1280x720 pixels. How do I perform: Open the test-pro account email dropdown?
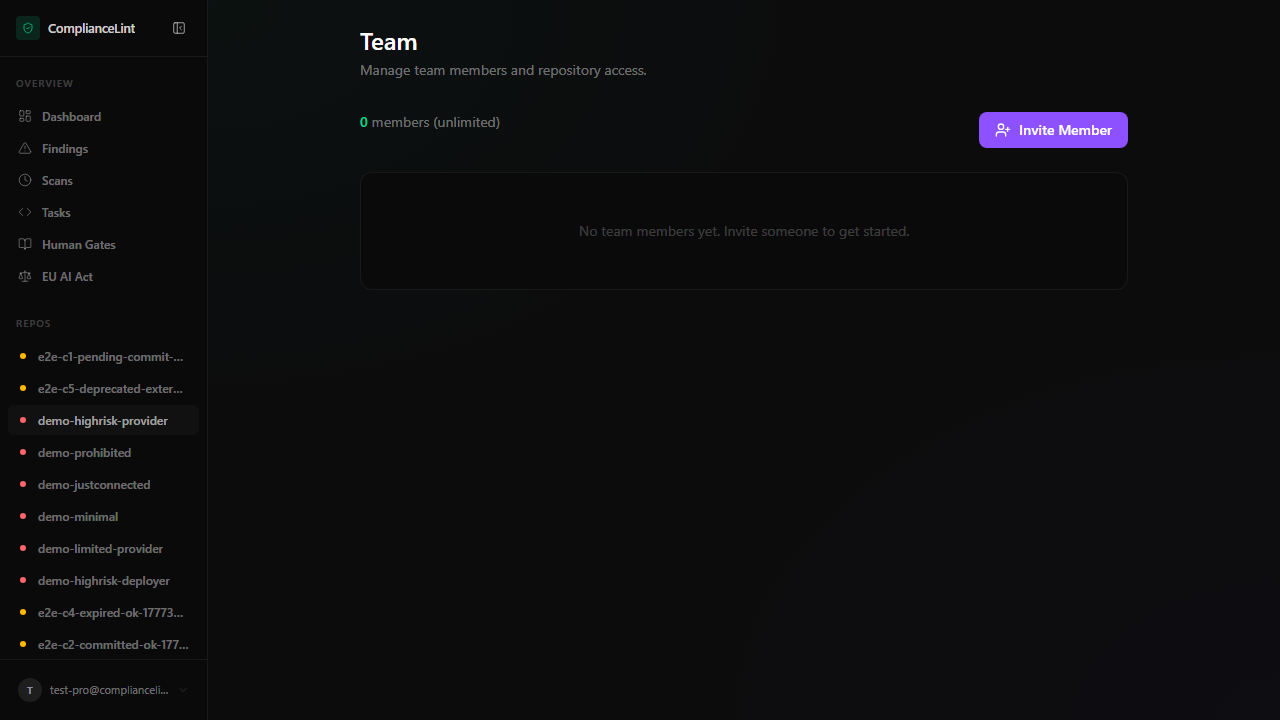[109, 690]
